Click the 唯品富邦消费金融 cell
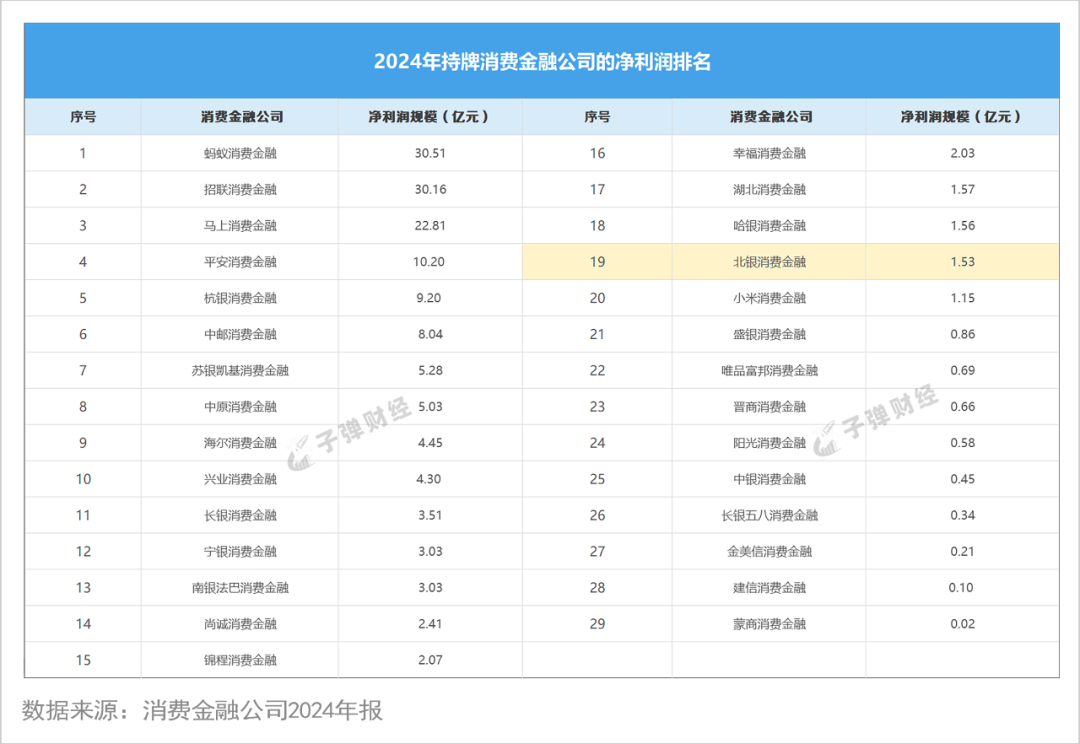This screenshot has width=1080, height=744. point(769,371)
